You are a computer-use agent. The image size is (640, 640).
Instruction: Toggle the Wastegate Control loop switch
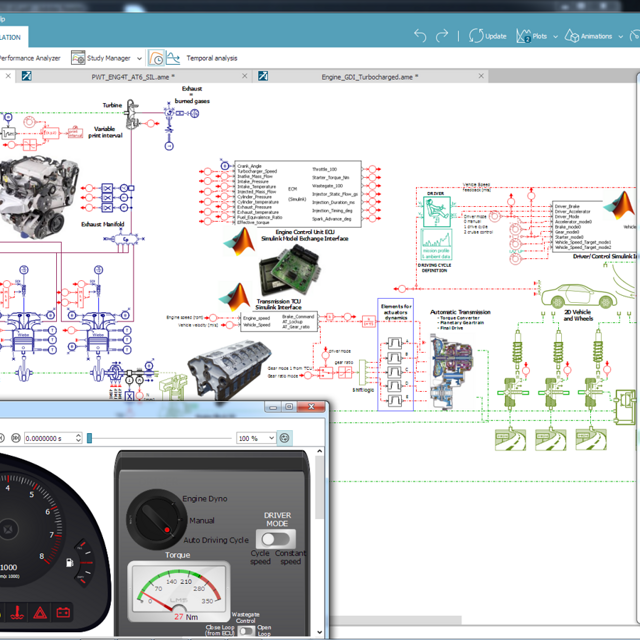tap(245, 631)
